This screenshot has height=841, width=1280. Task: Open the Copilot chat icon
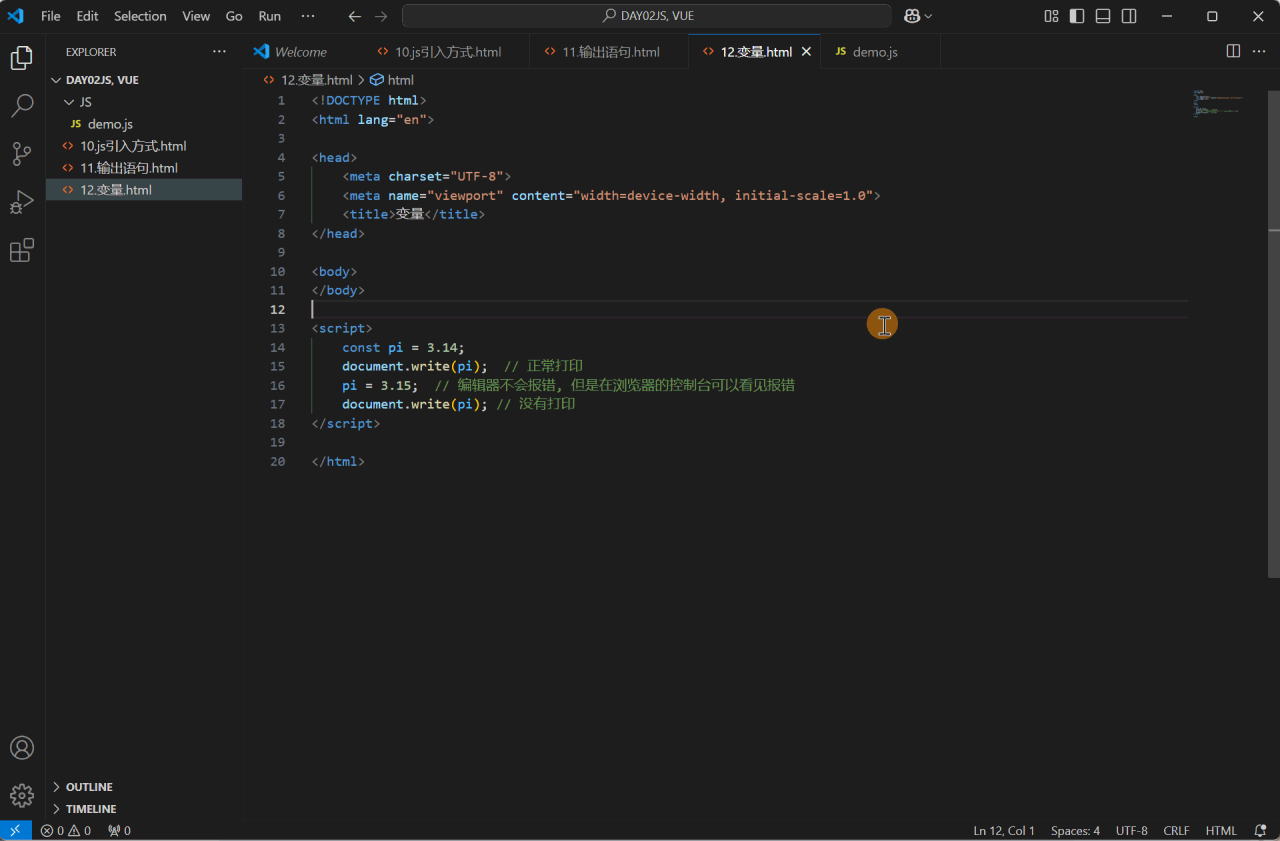[912, 16]
